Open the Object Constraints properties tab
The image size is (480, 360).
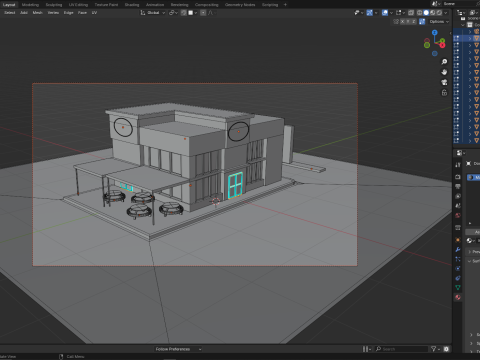click(x=458, y=278)
